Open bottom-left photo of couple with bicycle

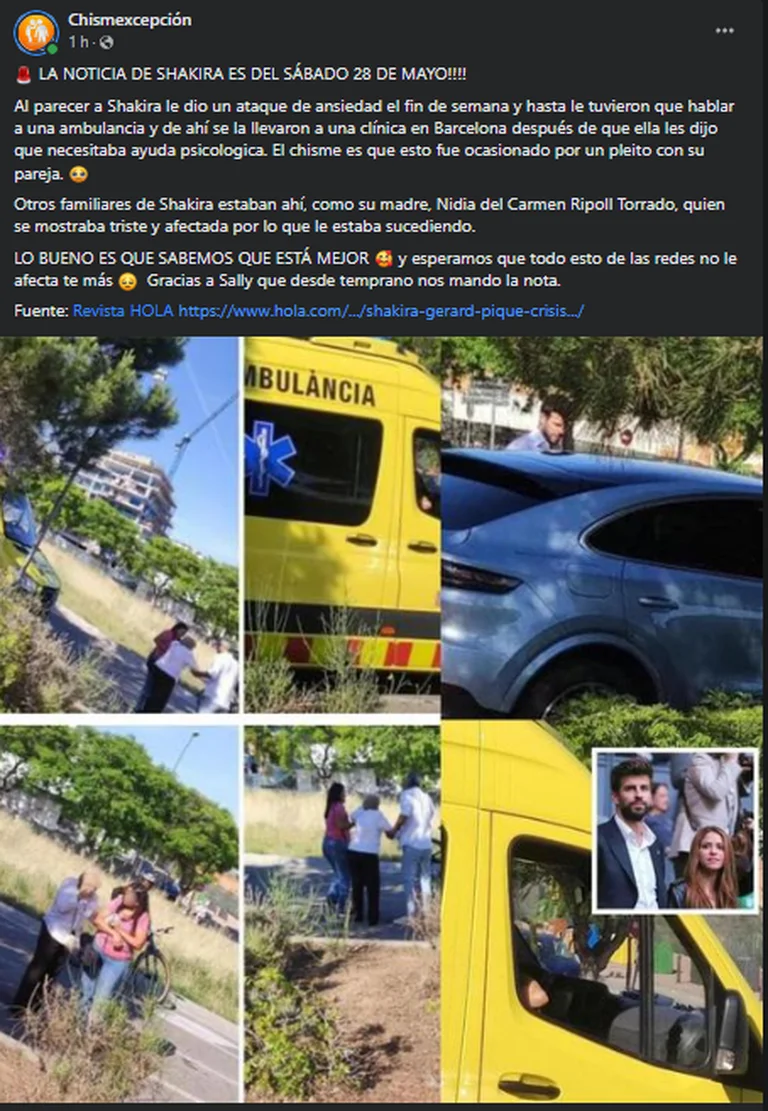119,913
